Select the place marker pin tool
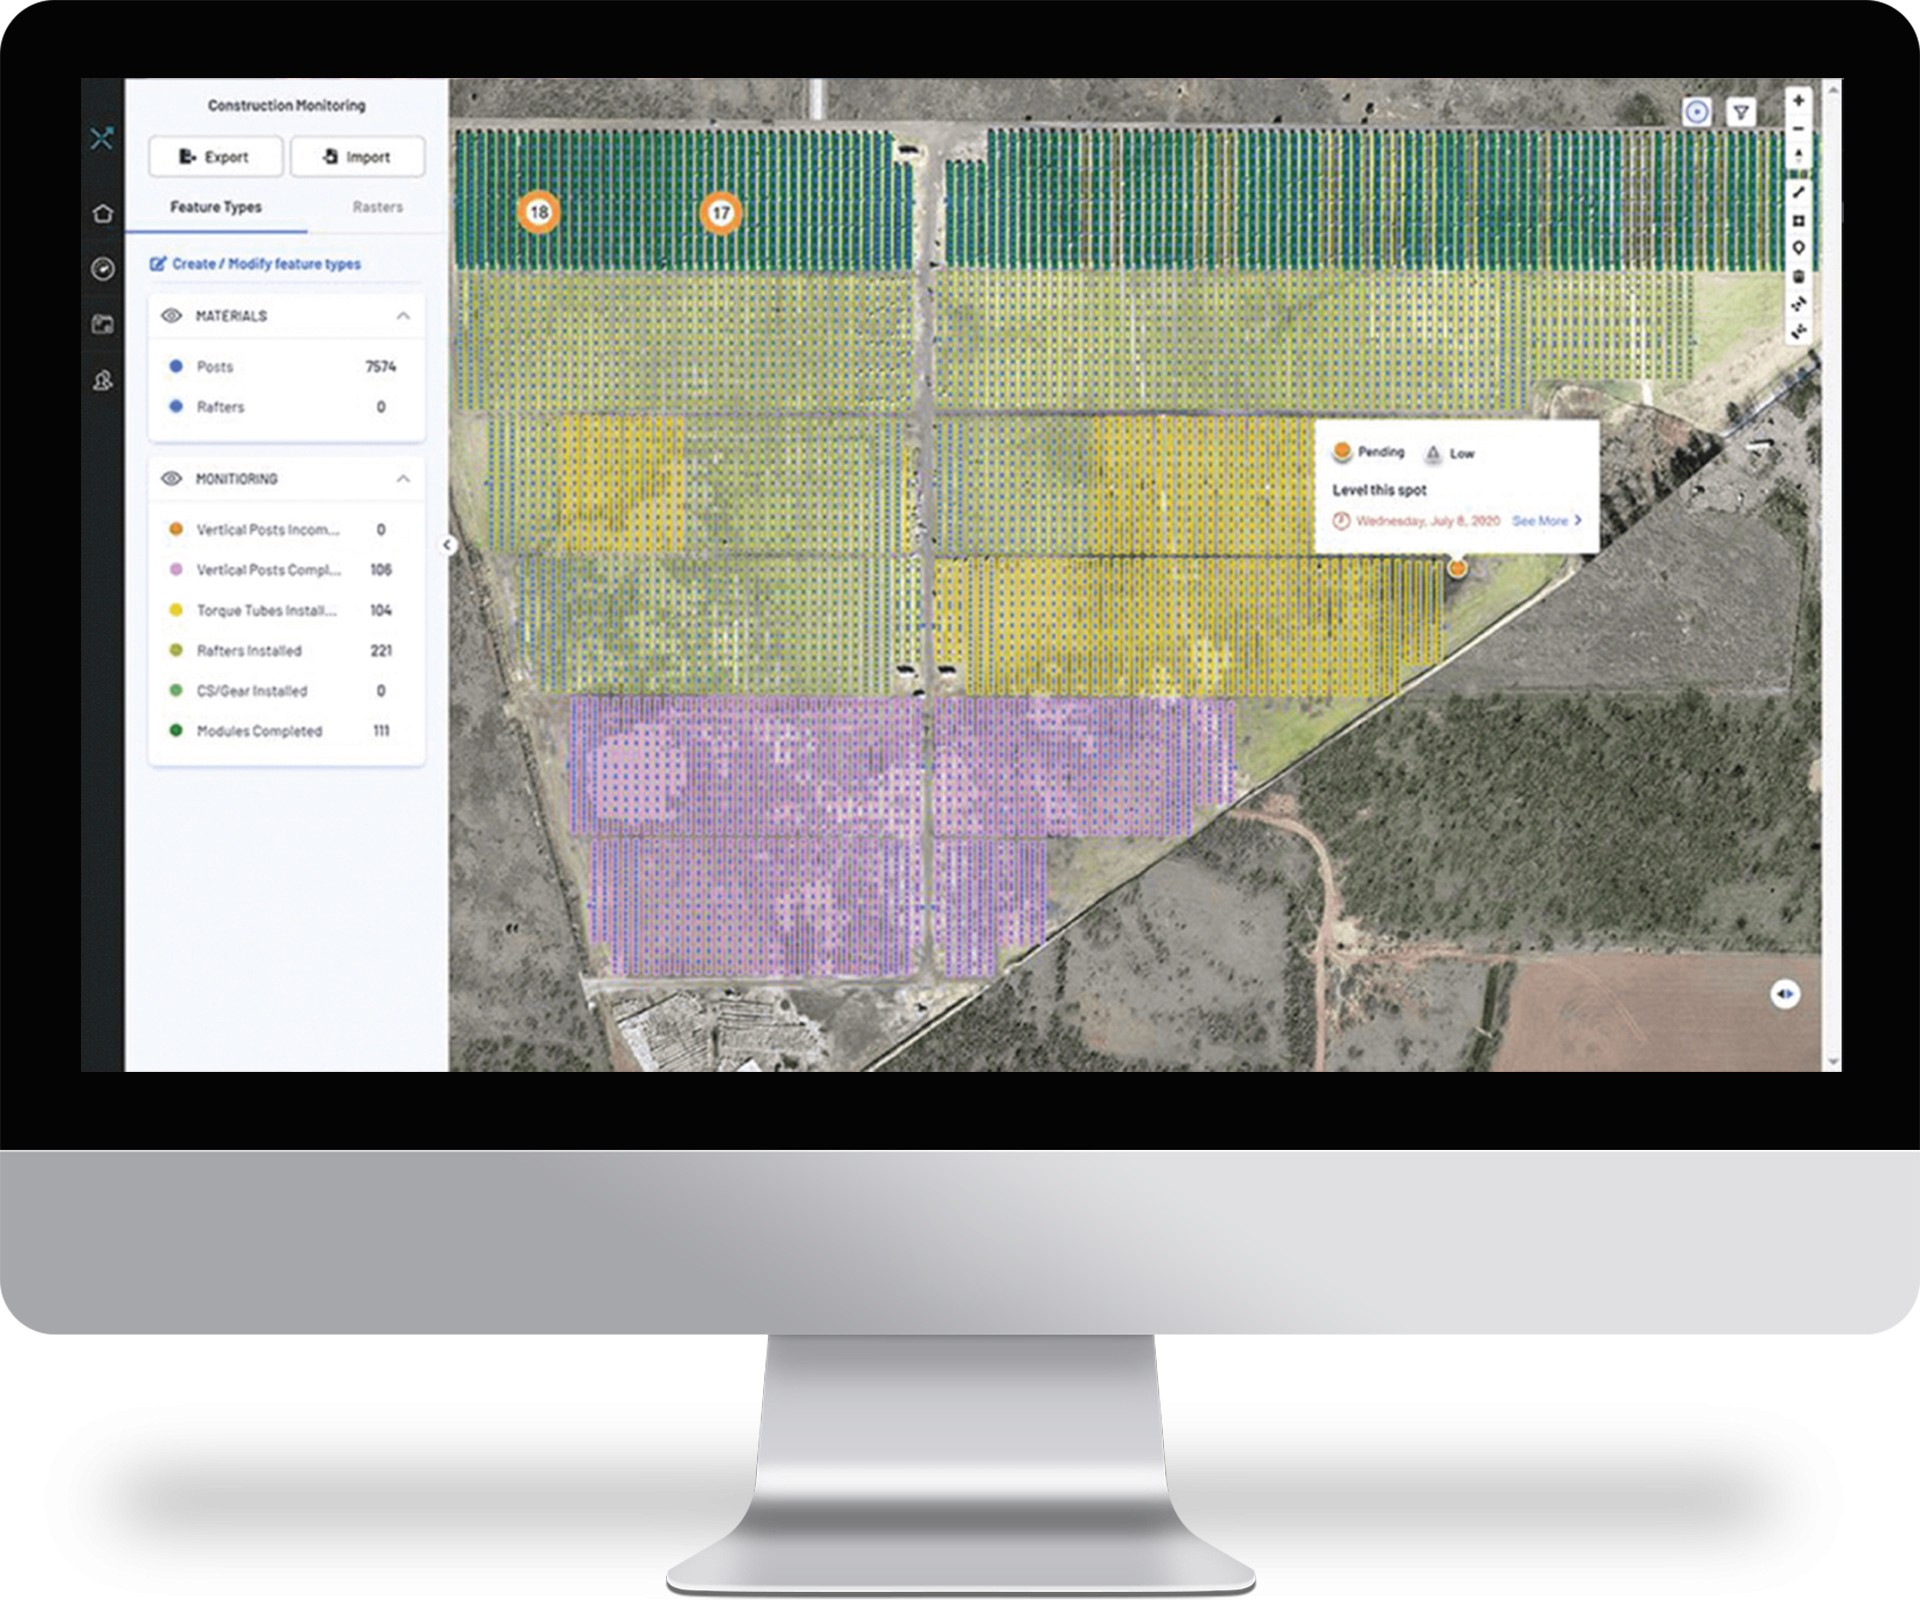The image size is (1920, 1600). [x=1798, y=248]
